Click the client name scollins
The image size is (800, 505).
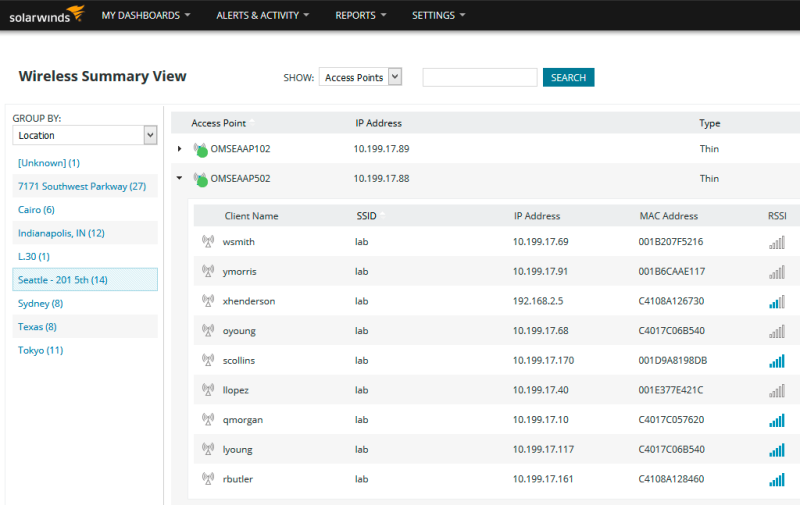239,360
